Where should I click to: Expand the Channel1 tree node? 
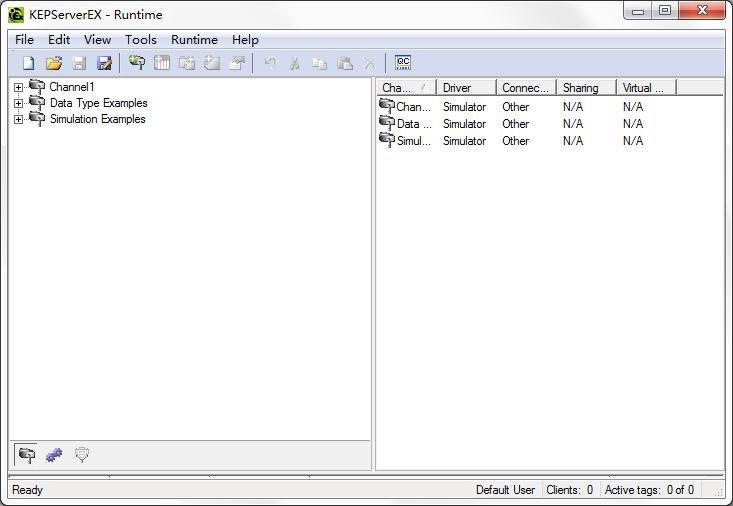tap(18, 88)
